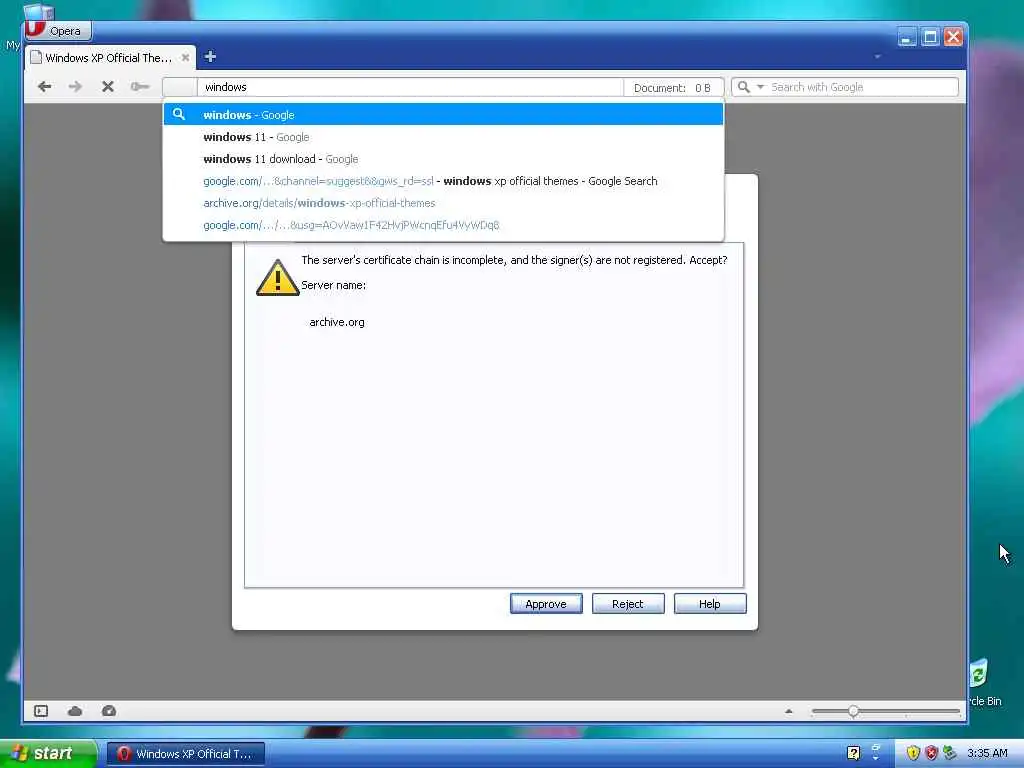The width and height of the screenshot is (1024, 768).
Task: Select the 'windows 11 - Google' suggestion
Action: [x=443, y=136]
